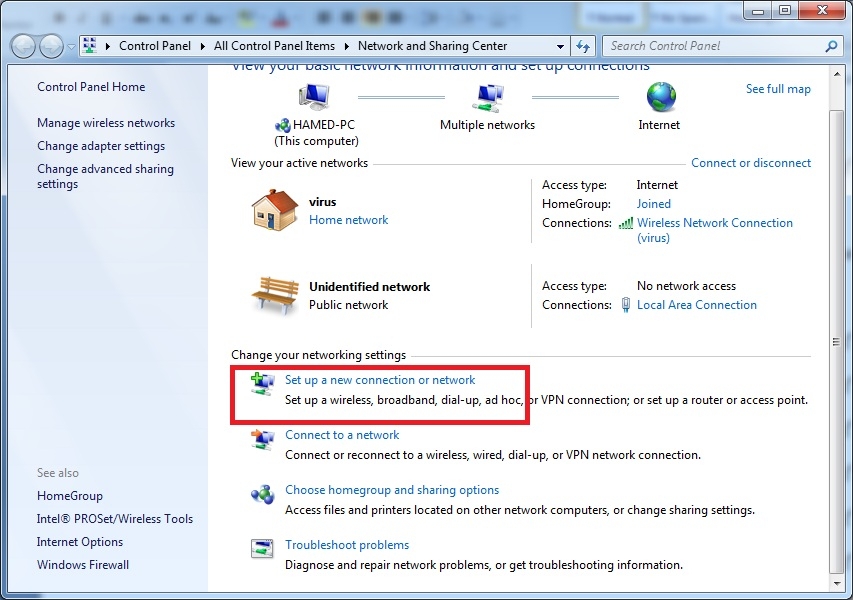Click the magnifier search icon

coord(831,47)
